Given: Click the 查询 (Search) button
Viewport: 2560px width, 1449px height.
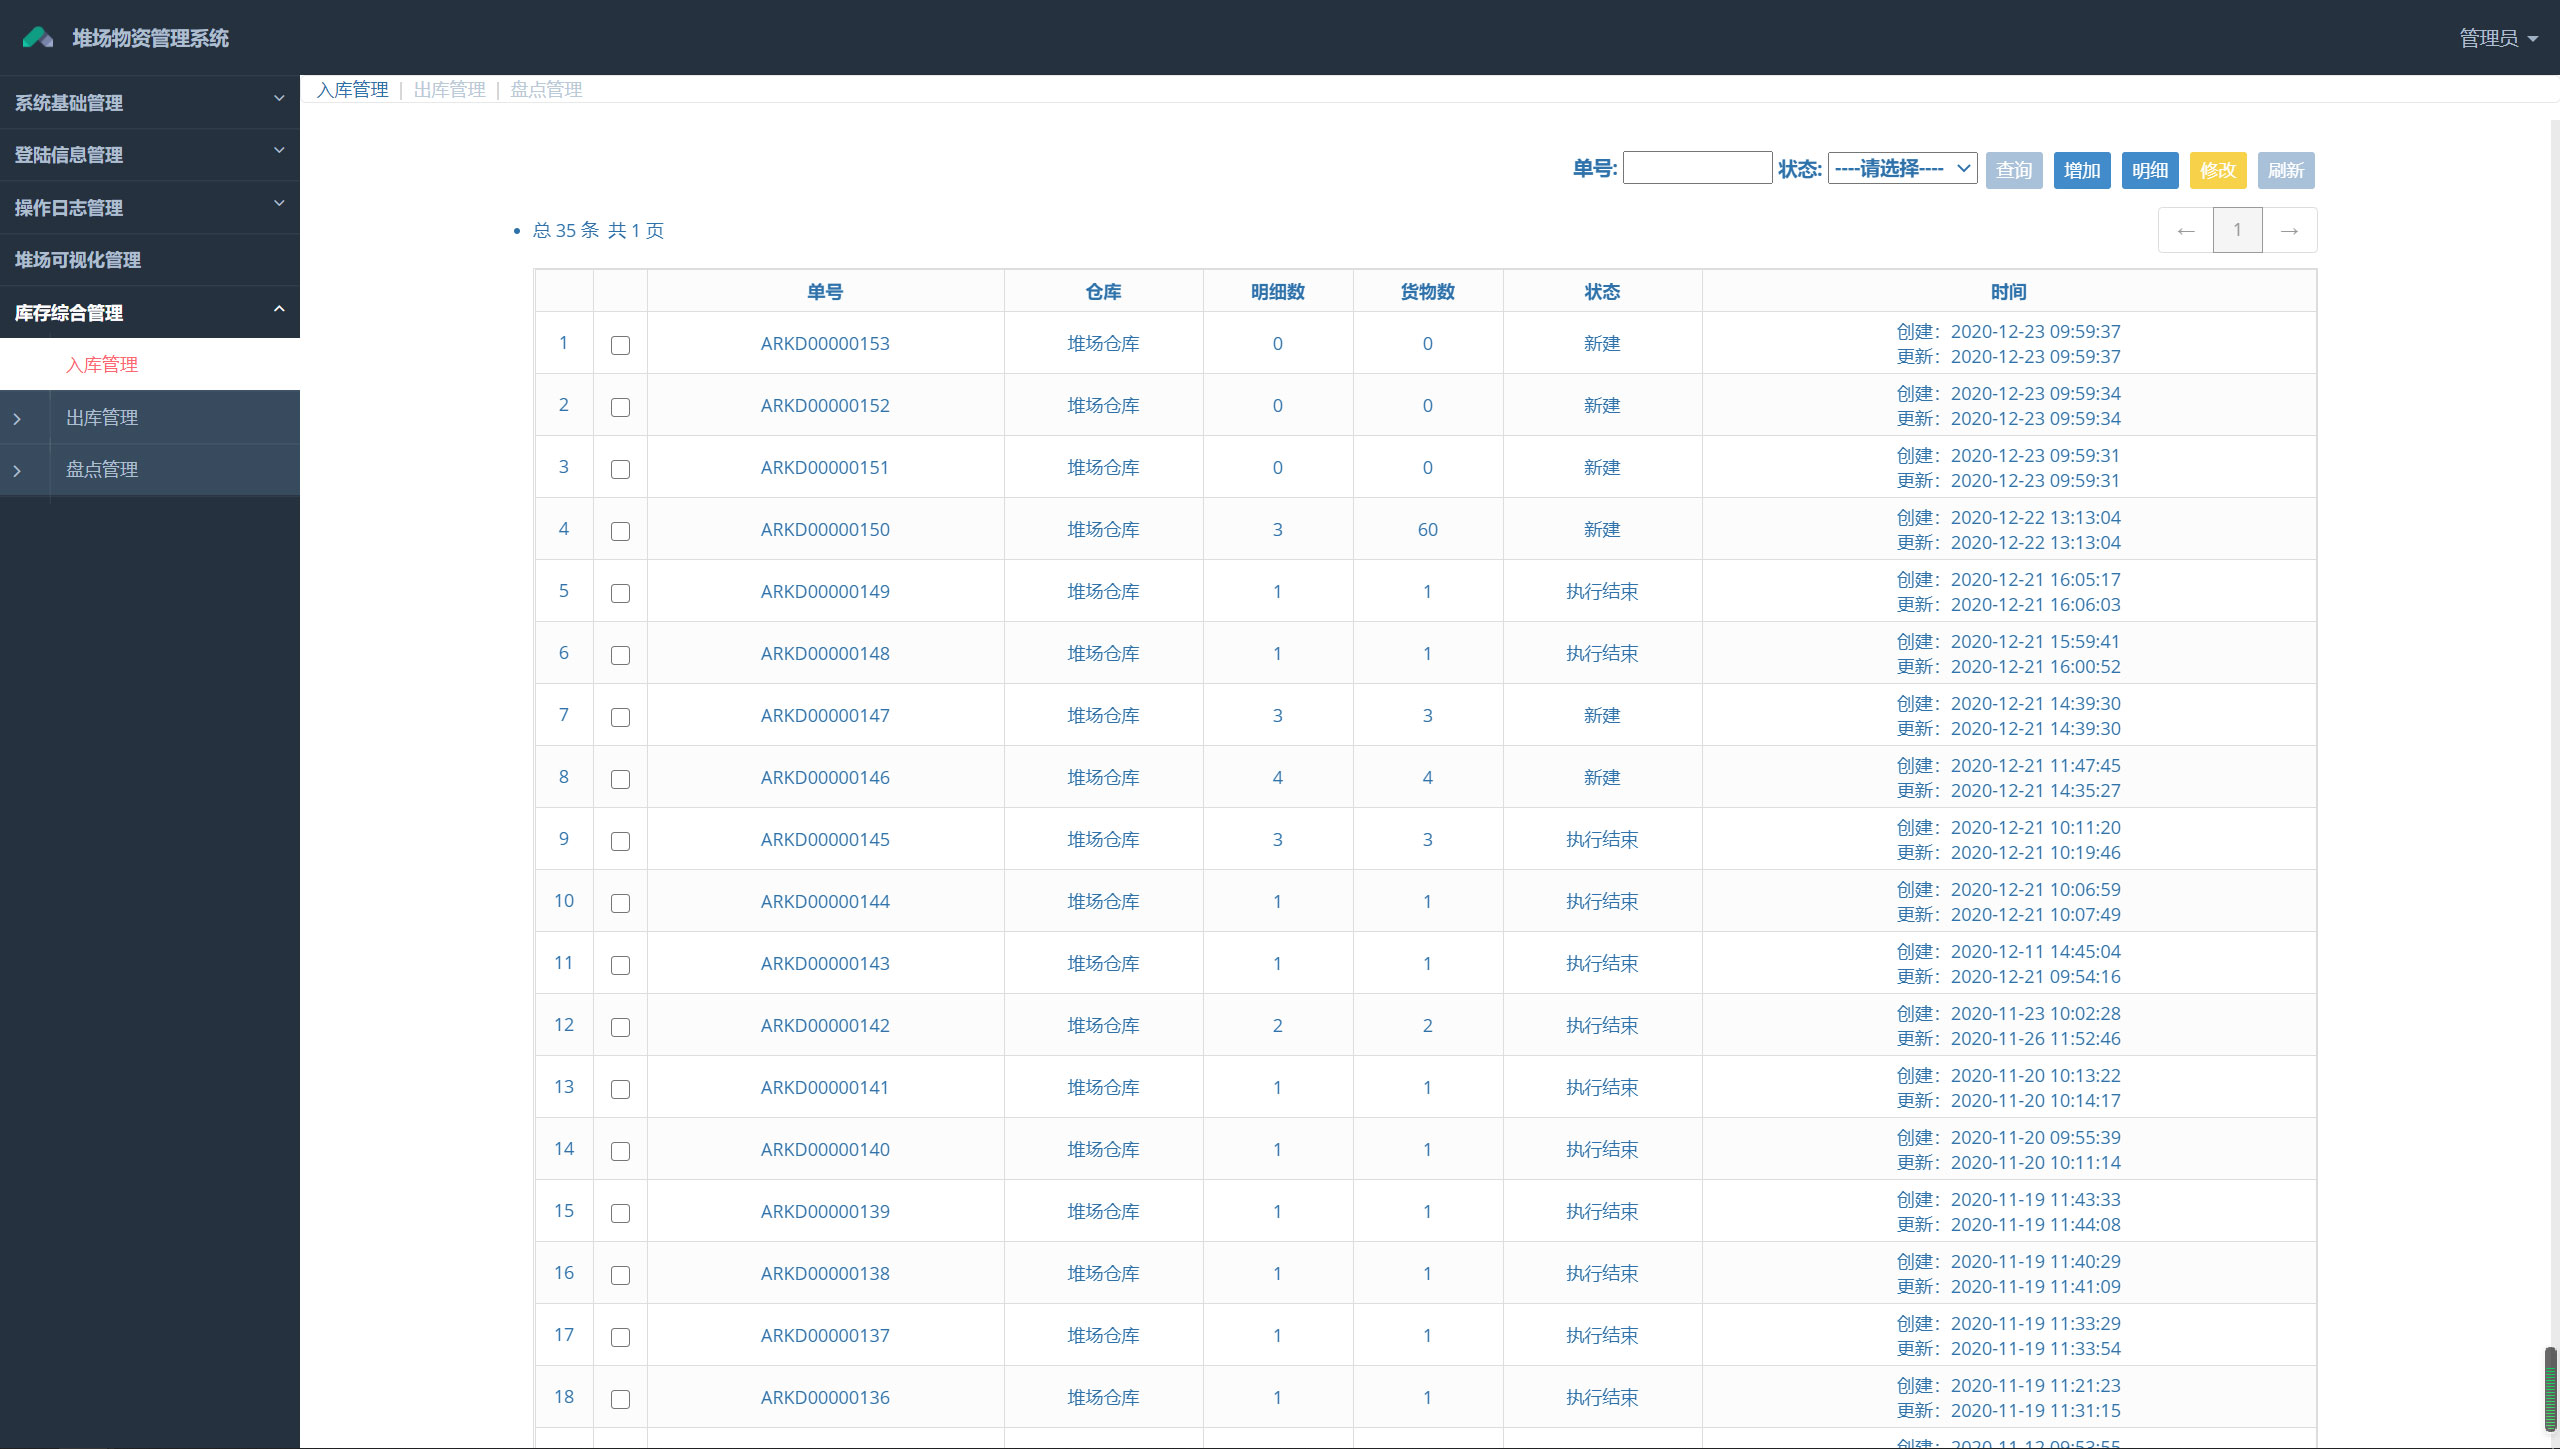Looking at the screenshot, I should pyautogui.click(x=2013, y=169).
